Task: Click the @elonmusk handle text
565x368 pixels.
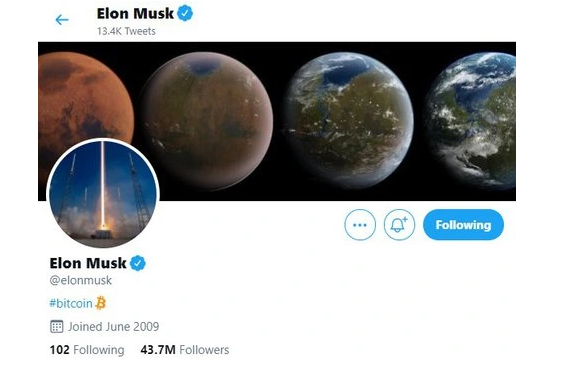Action: 81,280
